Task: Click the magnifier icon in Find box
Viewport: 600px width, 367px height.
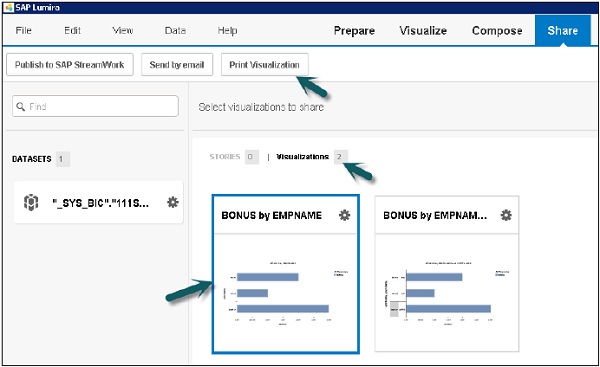Action: [21, 106]
